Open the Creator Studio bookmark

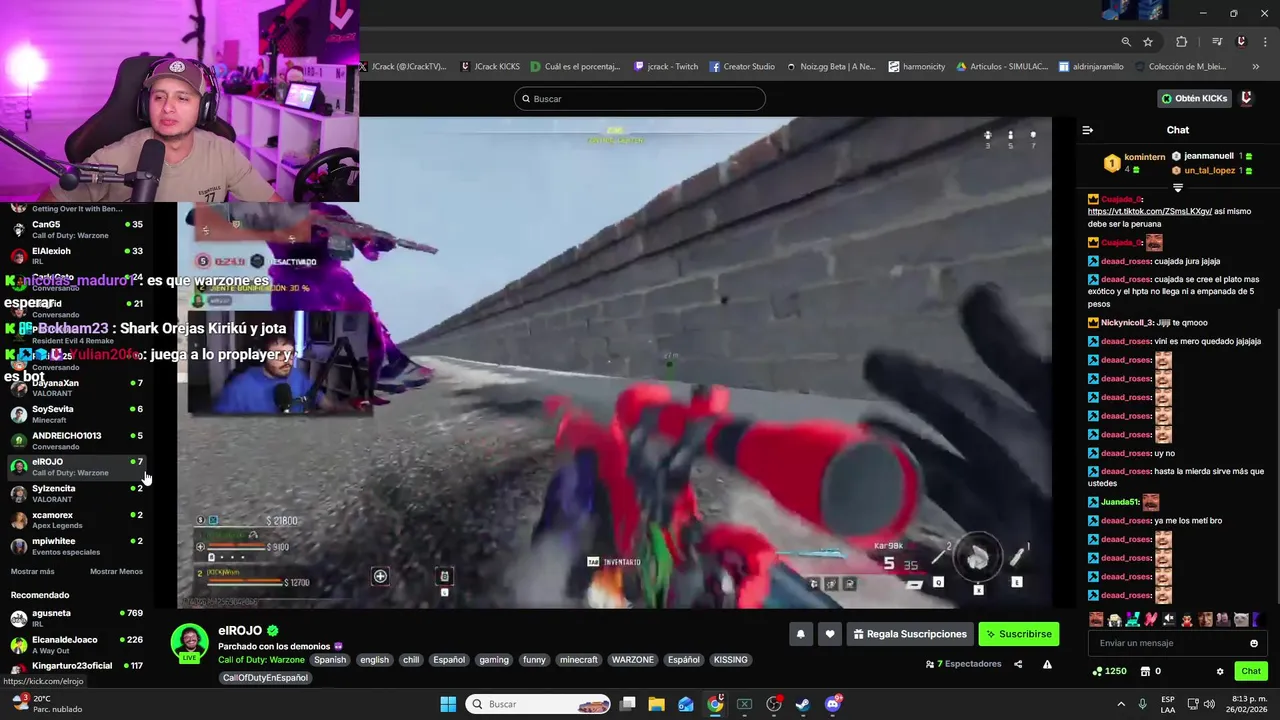pyautogui.click(x=742, y=67)
